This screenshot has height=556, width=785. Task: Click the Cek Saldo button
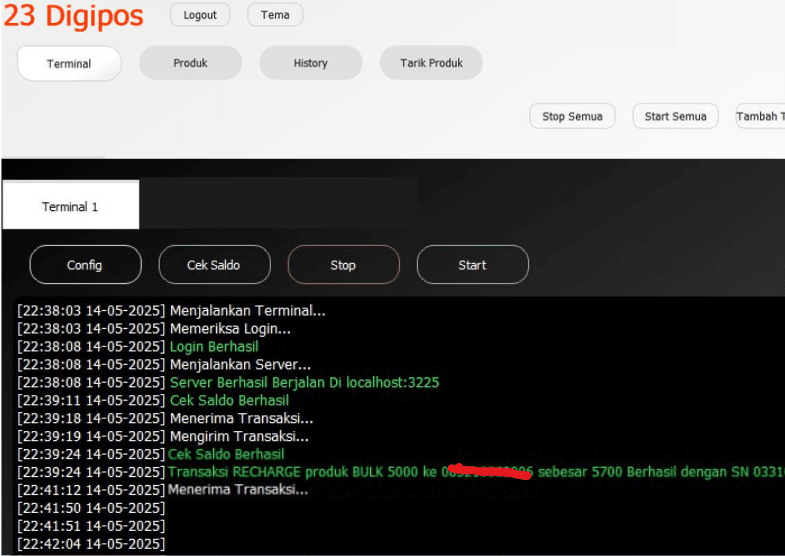click(x=214, y=265)
